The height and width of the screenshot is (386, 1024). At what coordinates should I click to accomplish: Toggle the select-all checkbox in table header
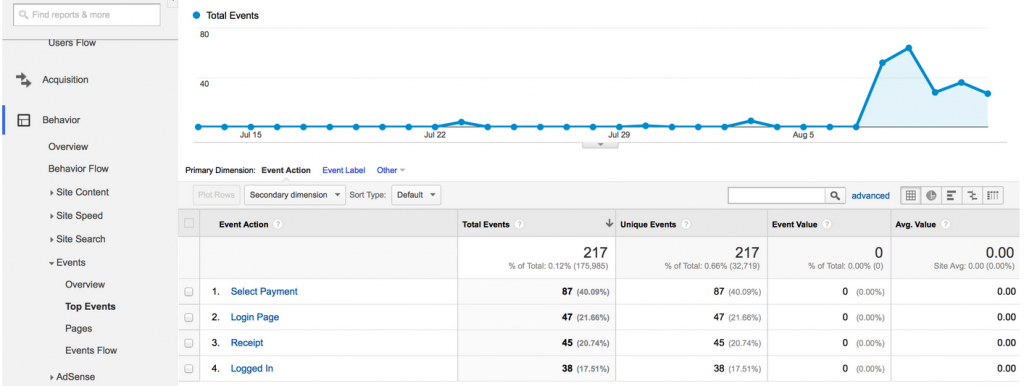(x=189, y=223)
